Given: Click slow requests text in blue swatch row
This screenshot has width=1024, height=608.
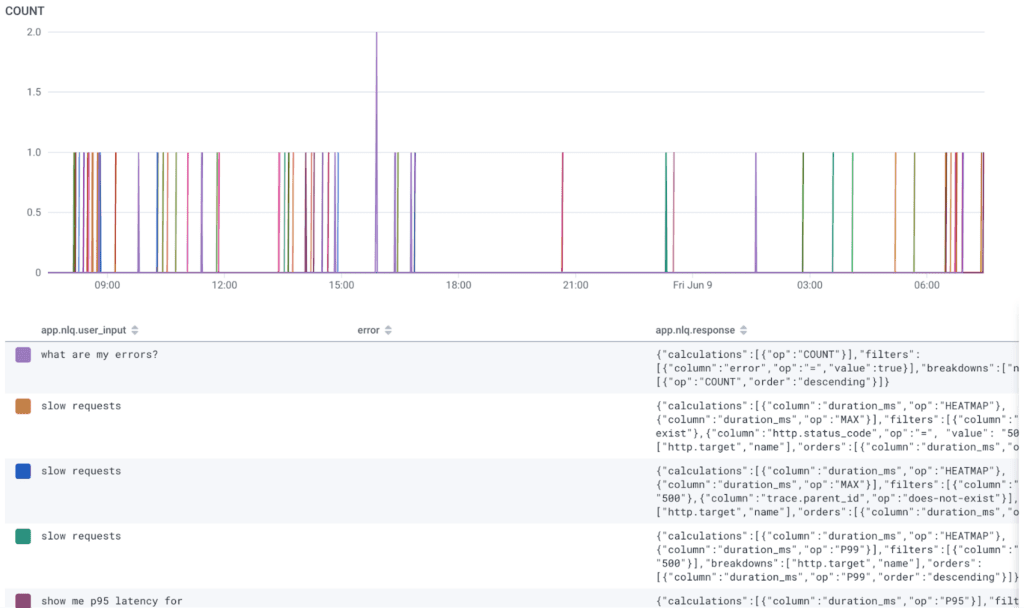Looking at the screenshot, I should pyautogui.click(x=81, y=471).
